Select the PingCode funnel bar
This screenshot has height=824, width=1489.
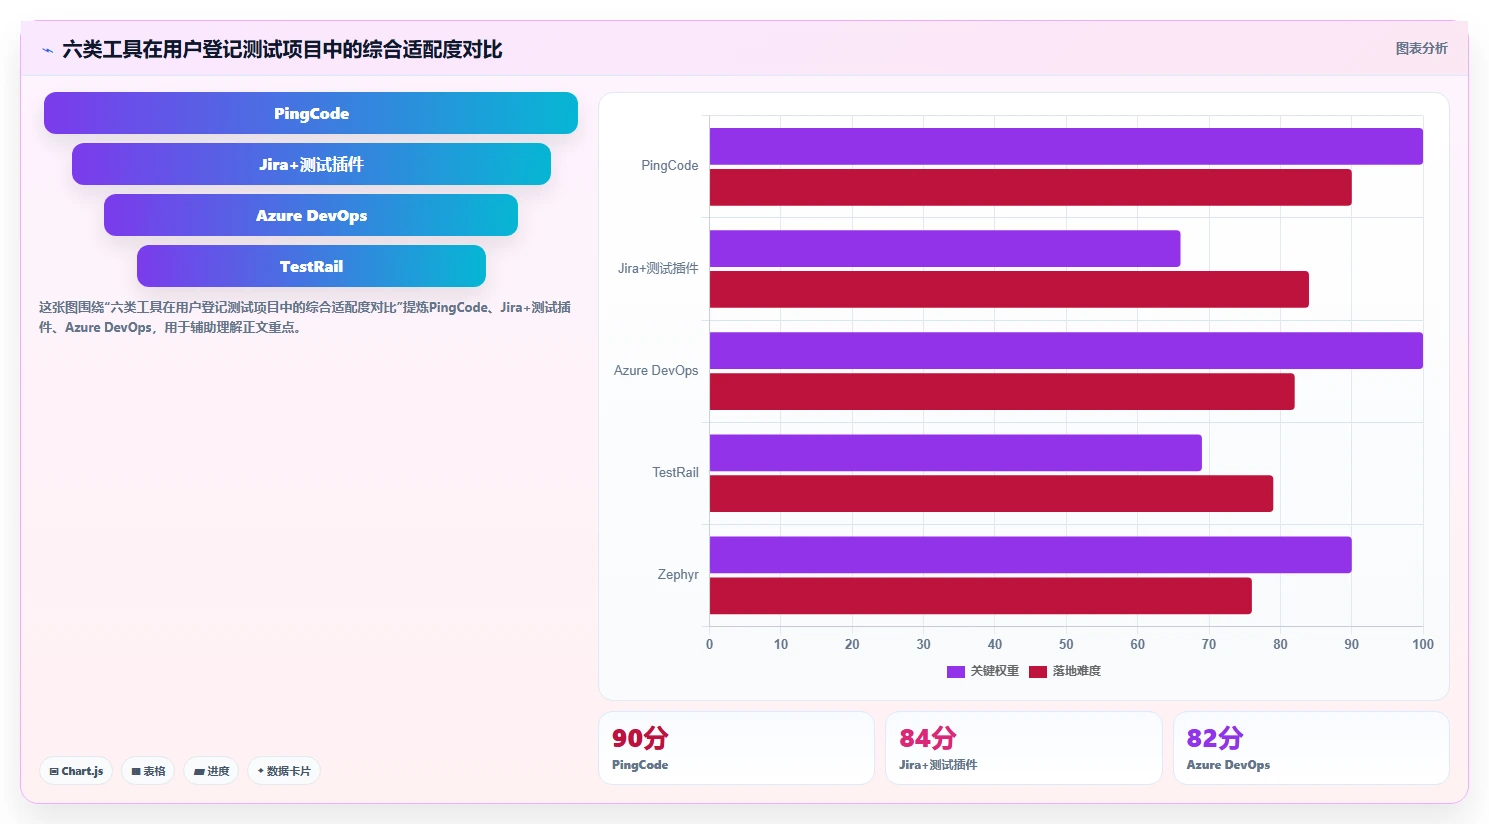pos(311,113)
